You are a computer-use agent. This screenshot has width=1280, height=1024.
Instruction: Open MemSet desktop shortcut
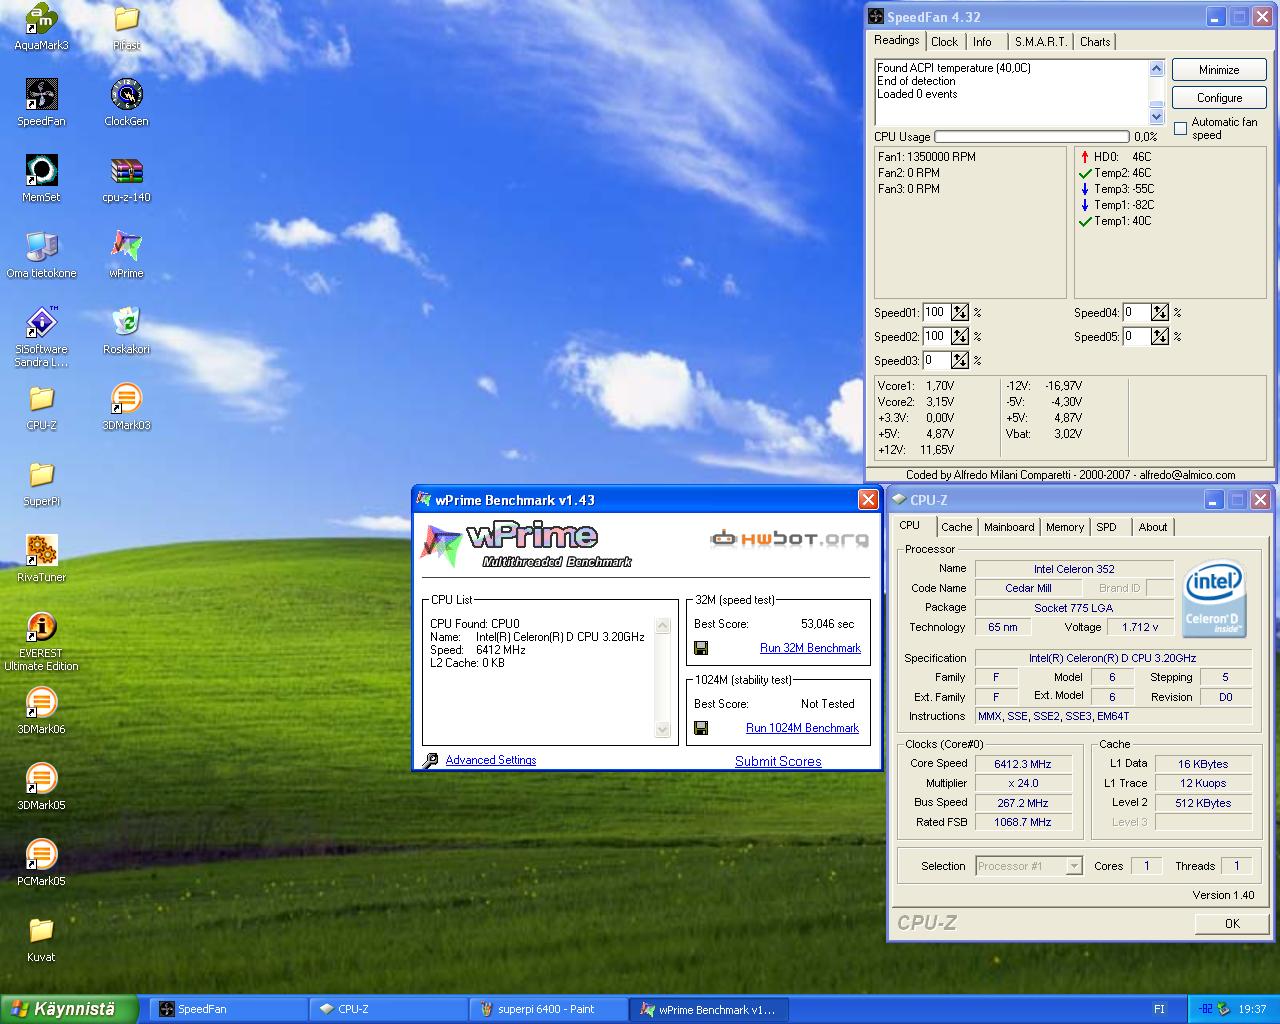click(41, 178)
